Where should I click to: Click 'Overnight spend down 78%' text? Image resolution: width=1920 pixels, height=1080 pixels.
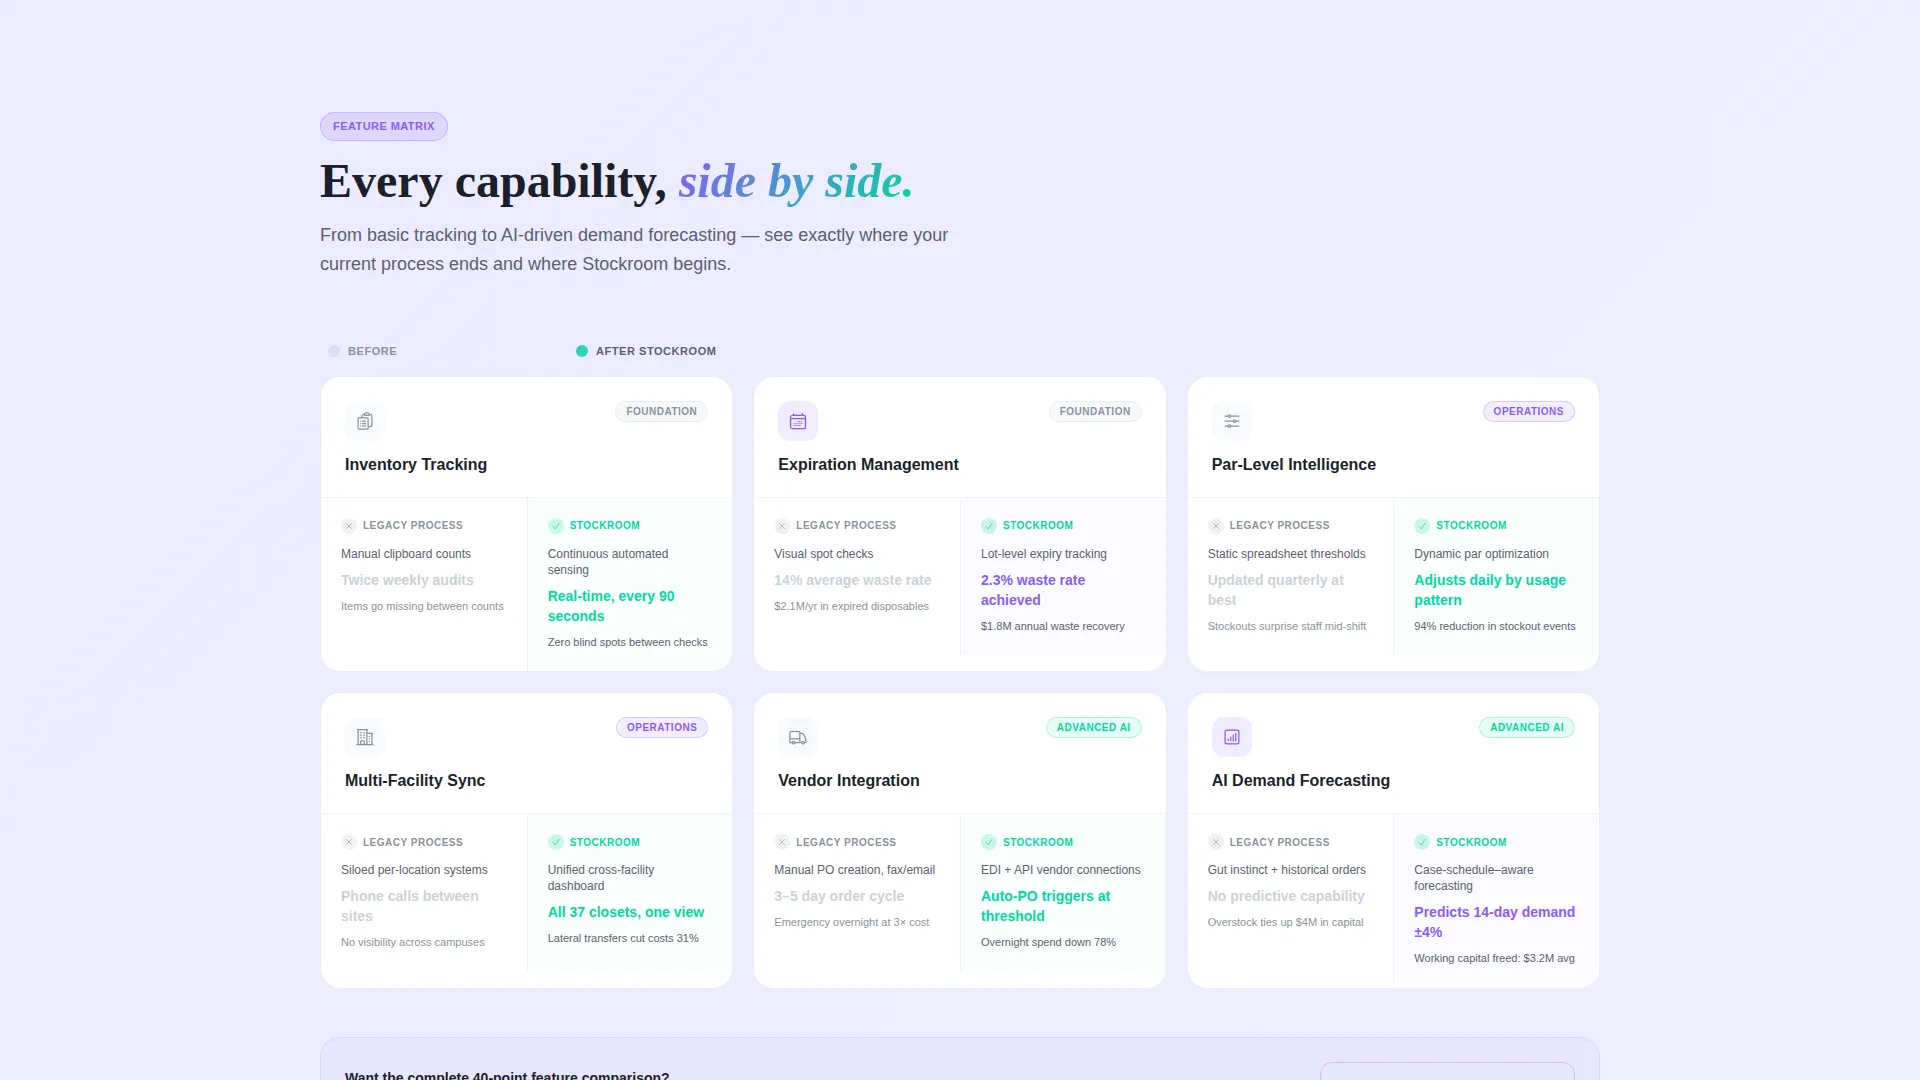click(1048, 942)
